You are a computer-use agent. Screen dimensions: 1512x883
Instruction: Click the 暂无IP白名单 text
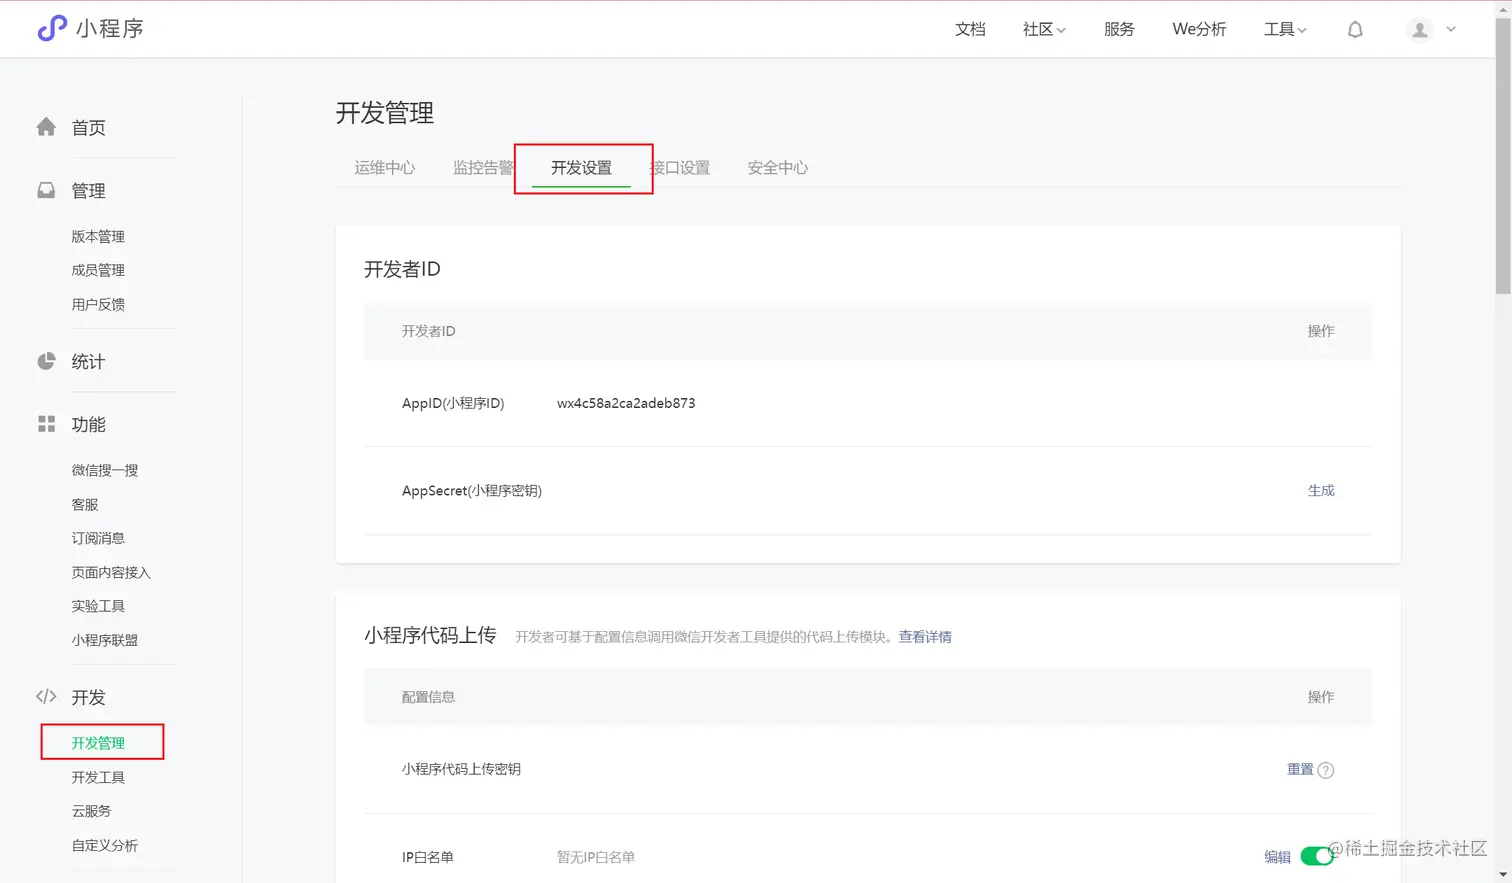596,857
